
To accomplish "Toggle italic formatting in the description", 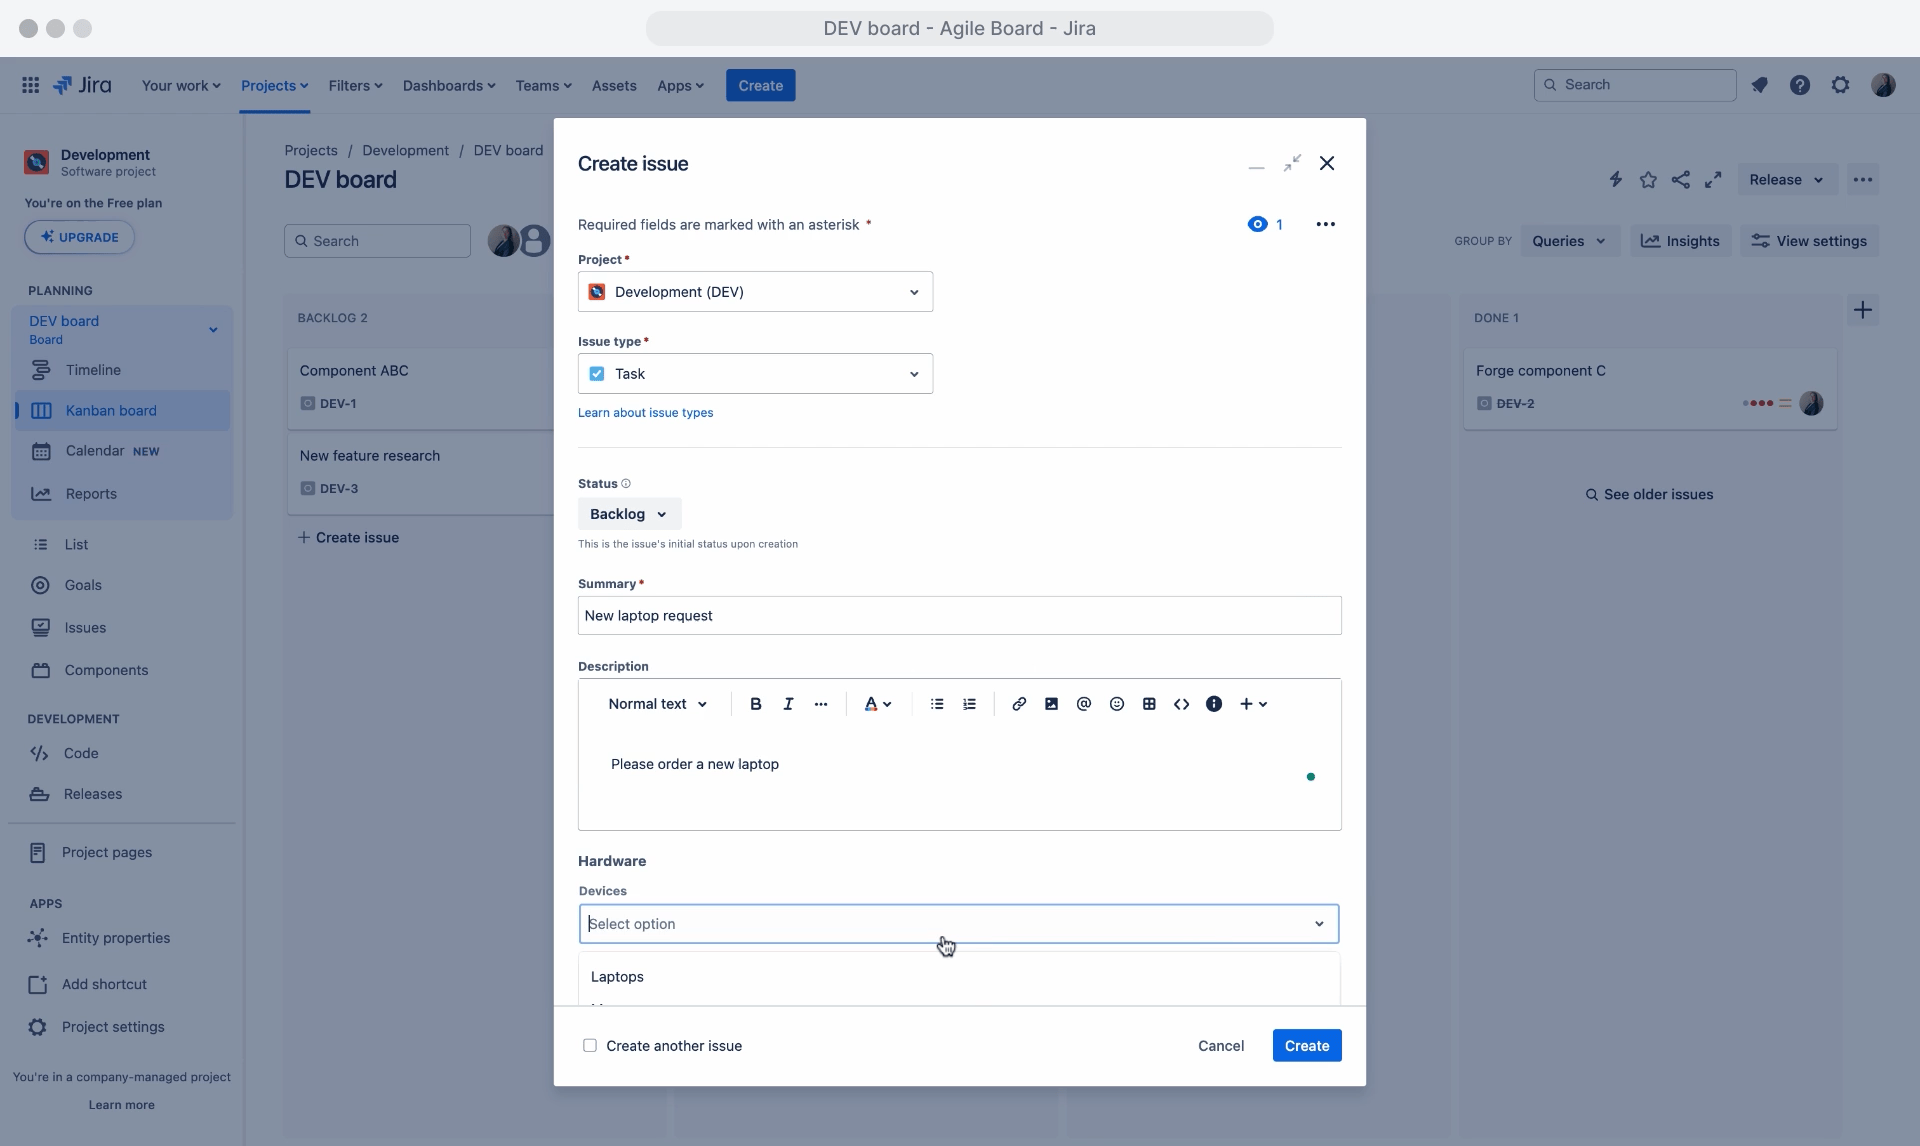I will [x=788, y=703].
